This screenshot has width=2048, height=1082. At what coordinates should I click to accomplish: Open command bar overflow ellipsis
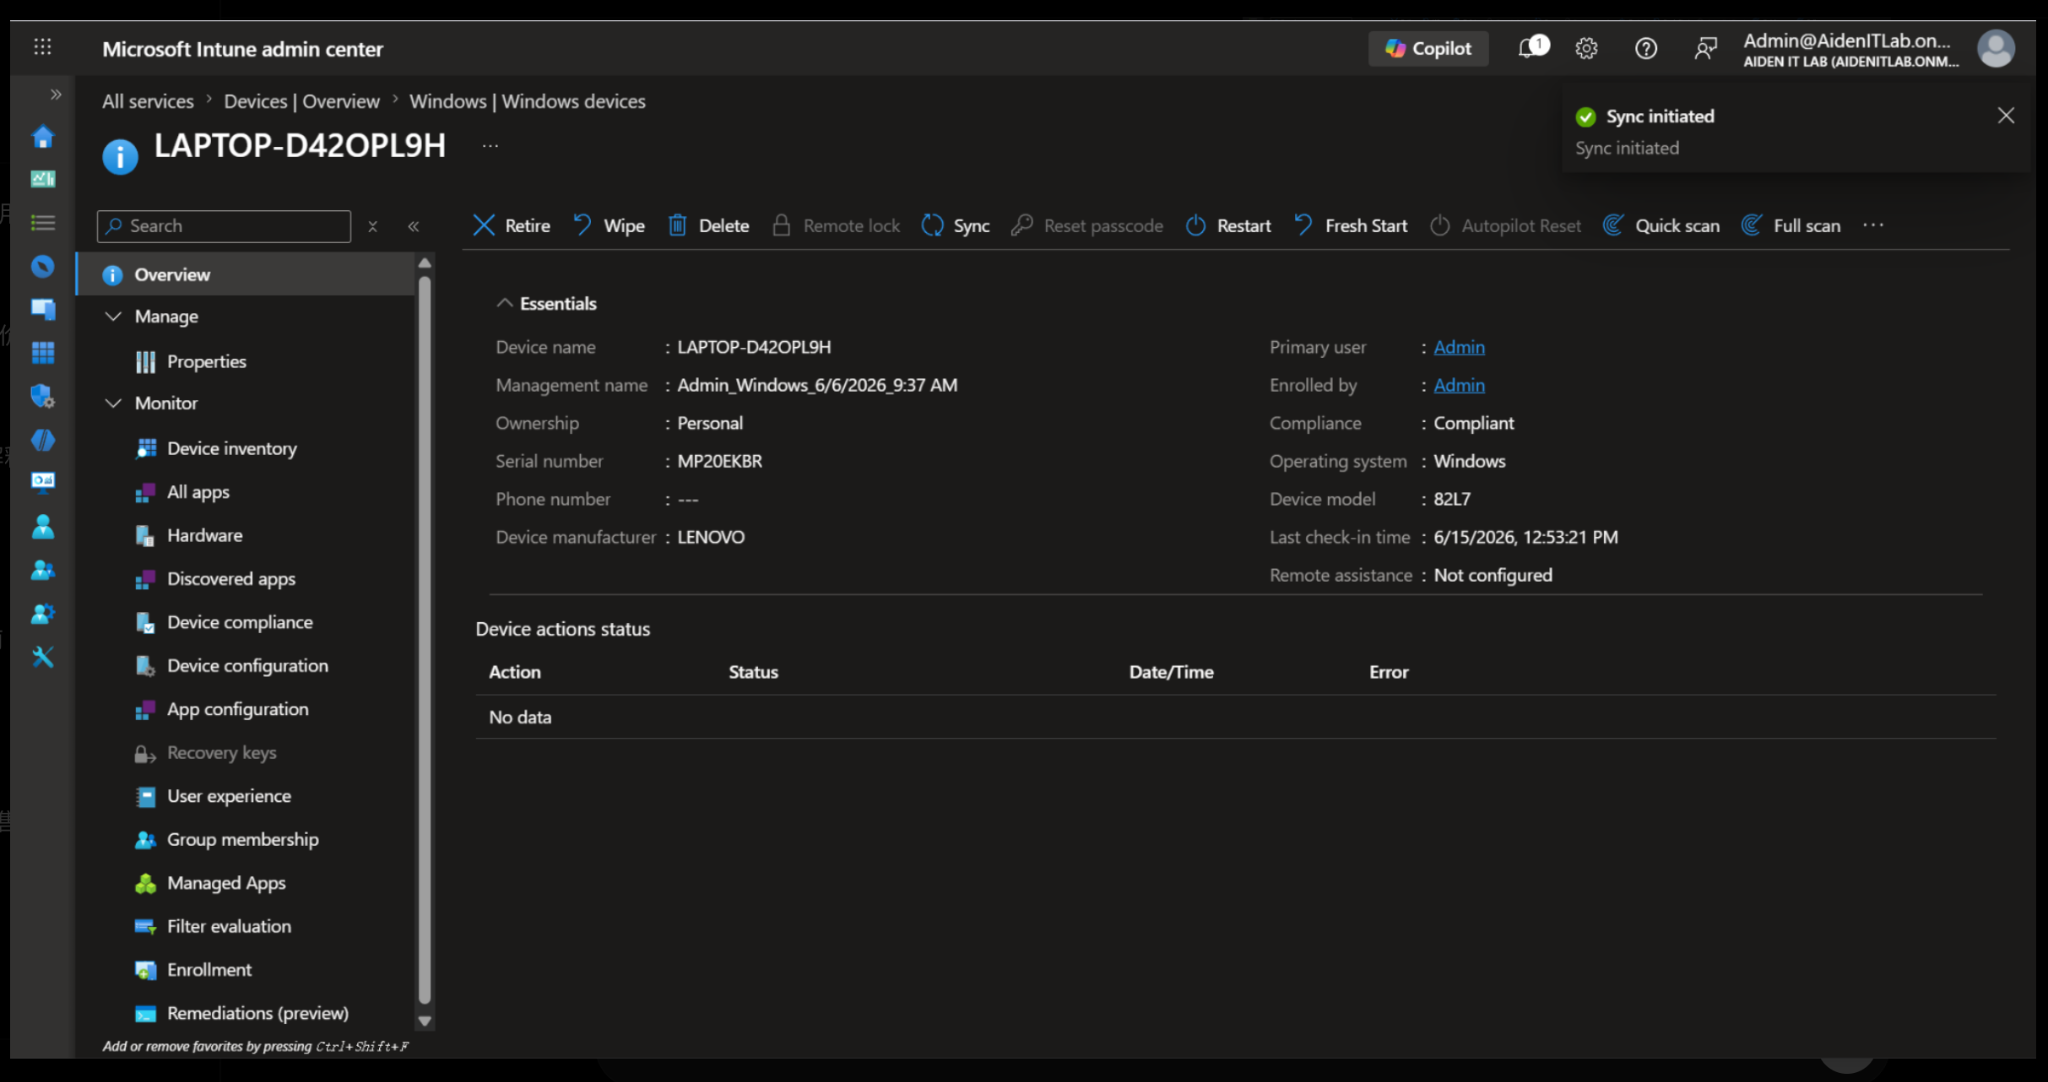1873,225
